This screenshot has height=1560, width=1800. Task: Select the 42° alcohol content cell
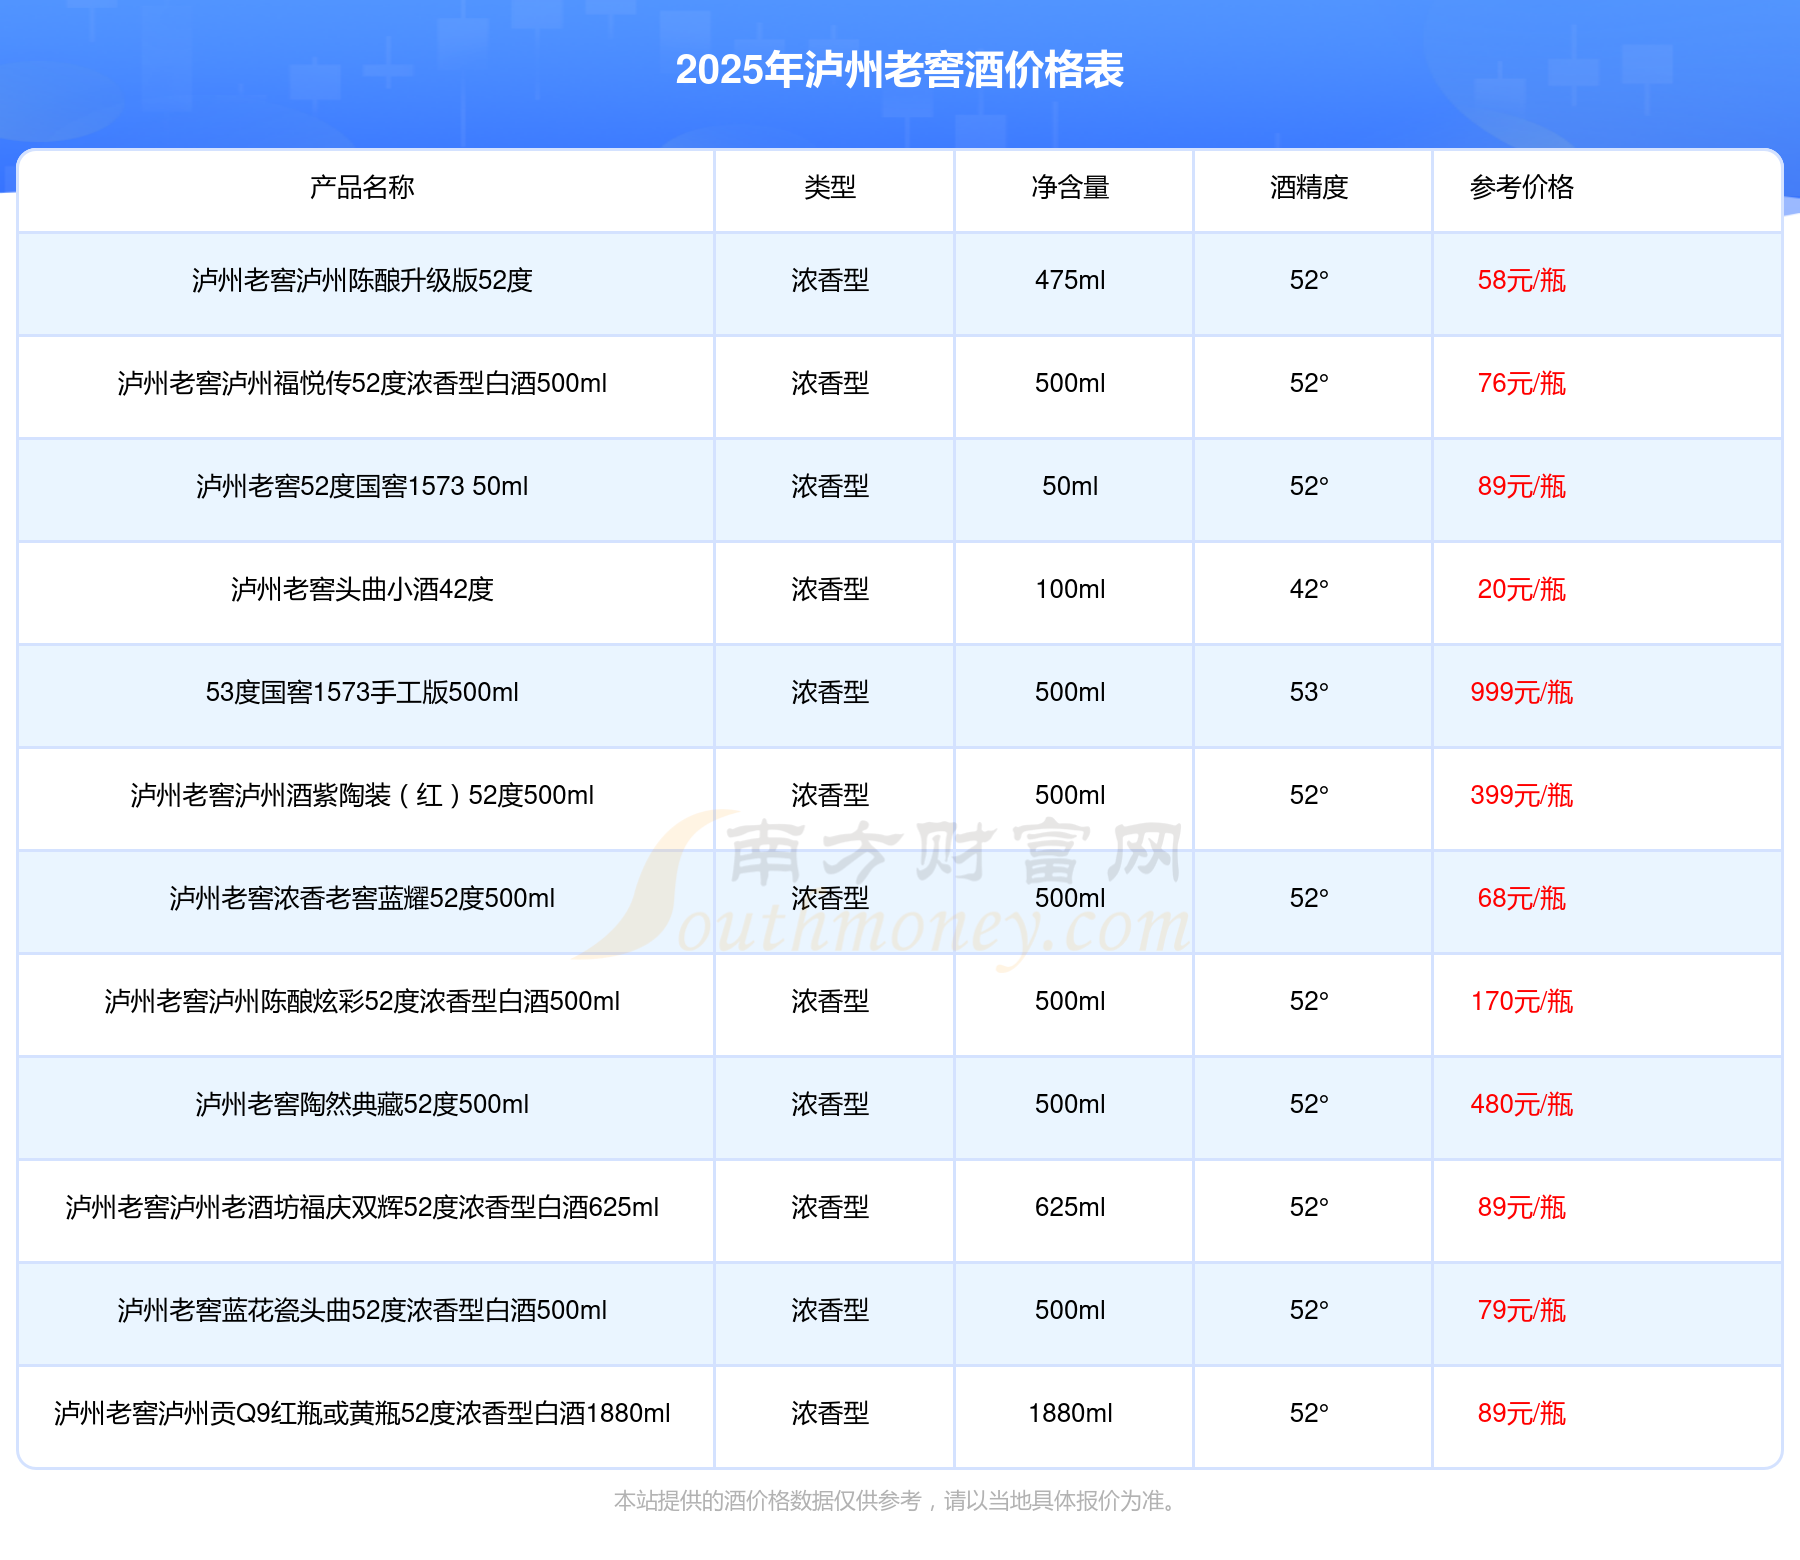coord(1309,590)
